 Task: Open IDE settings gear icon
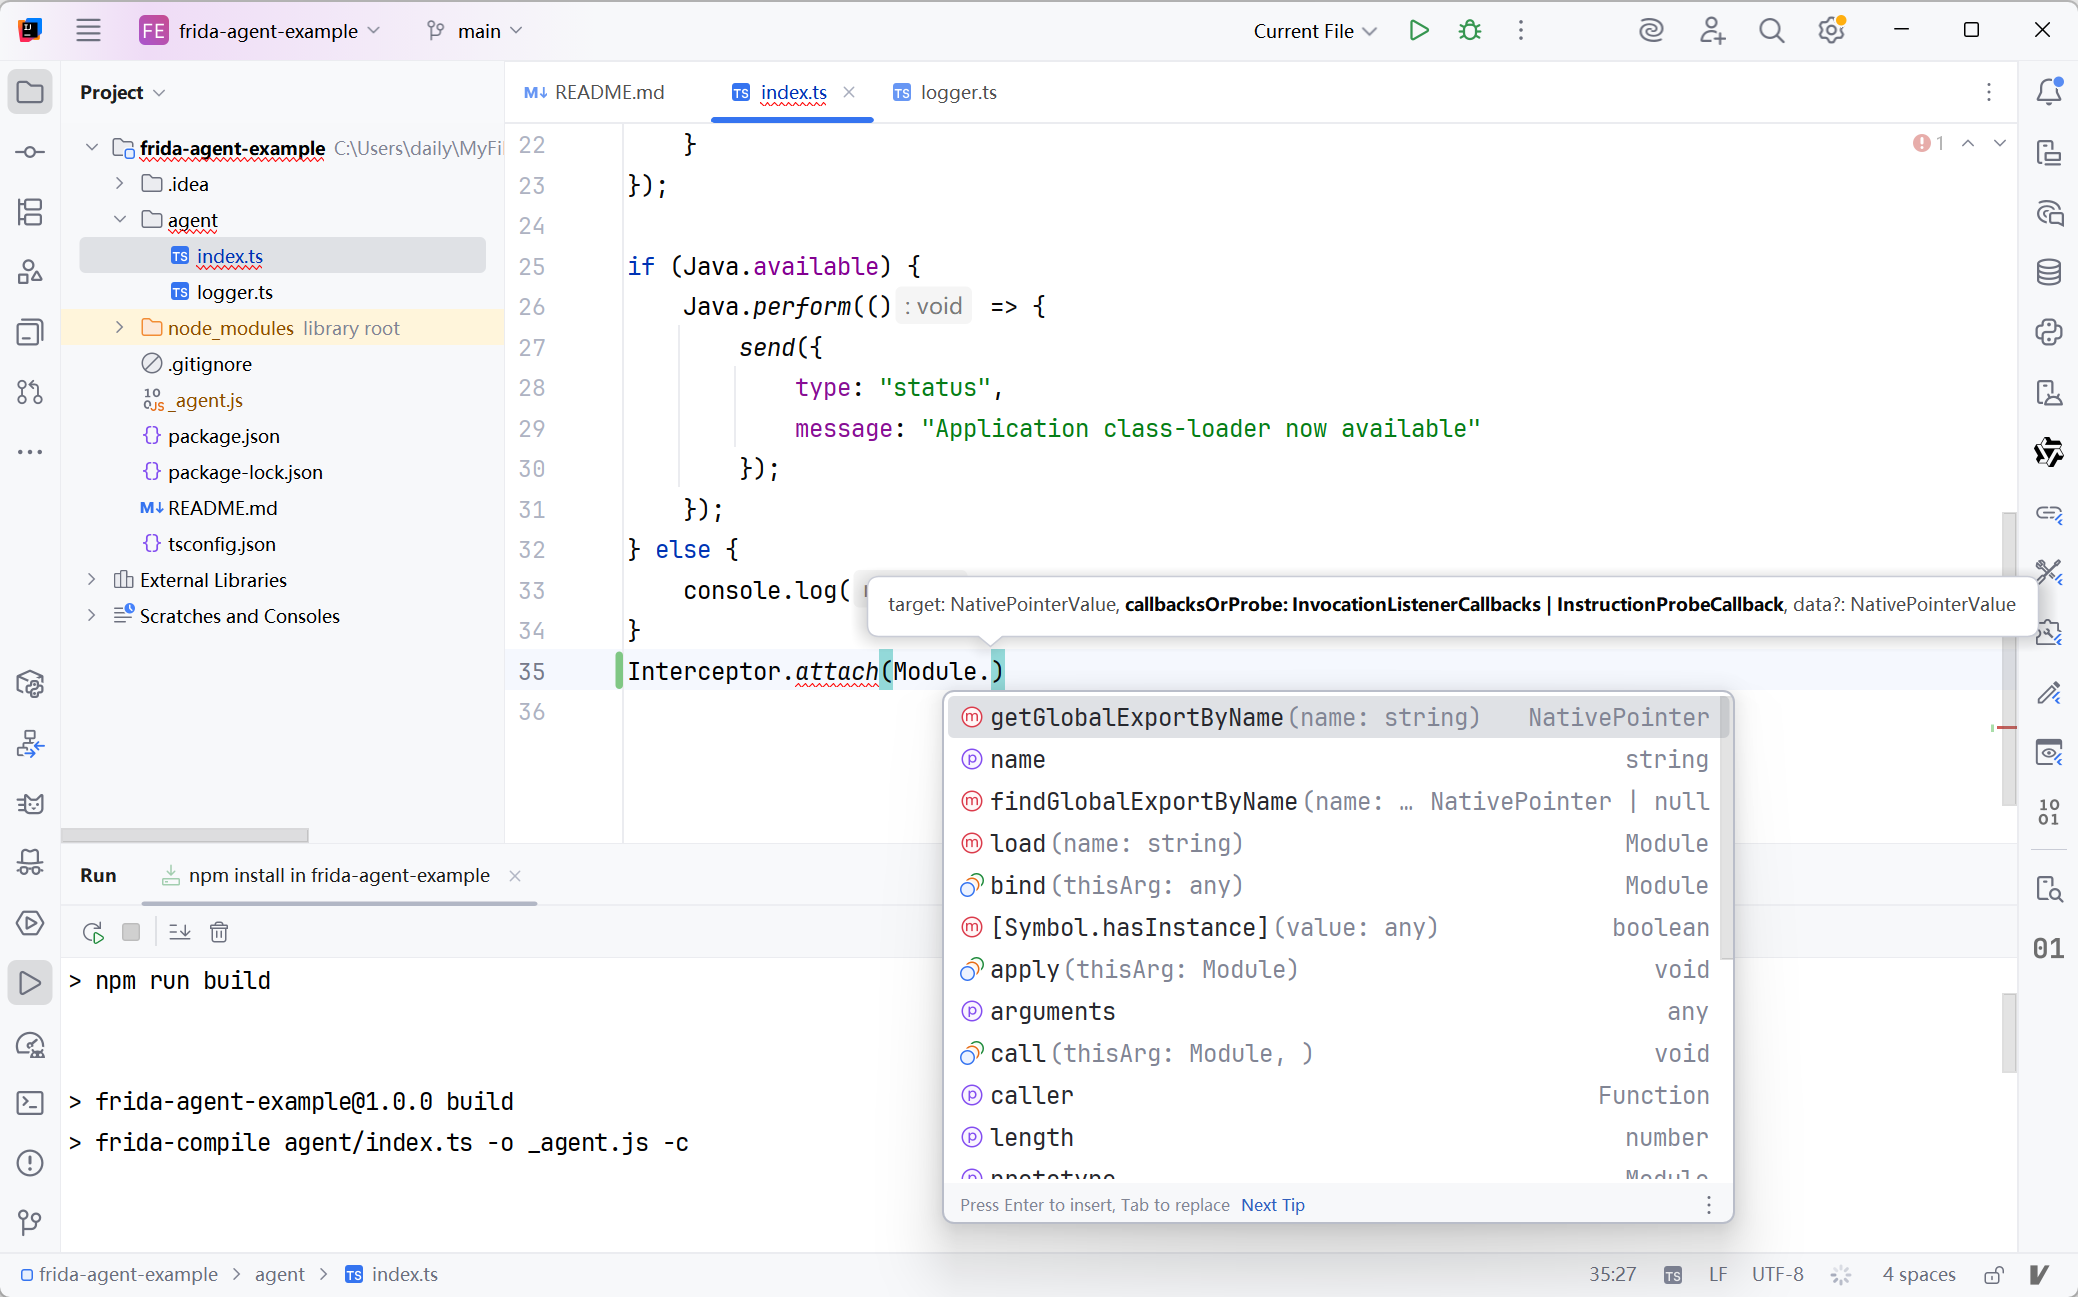pos(1830,30)
